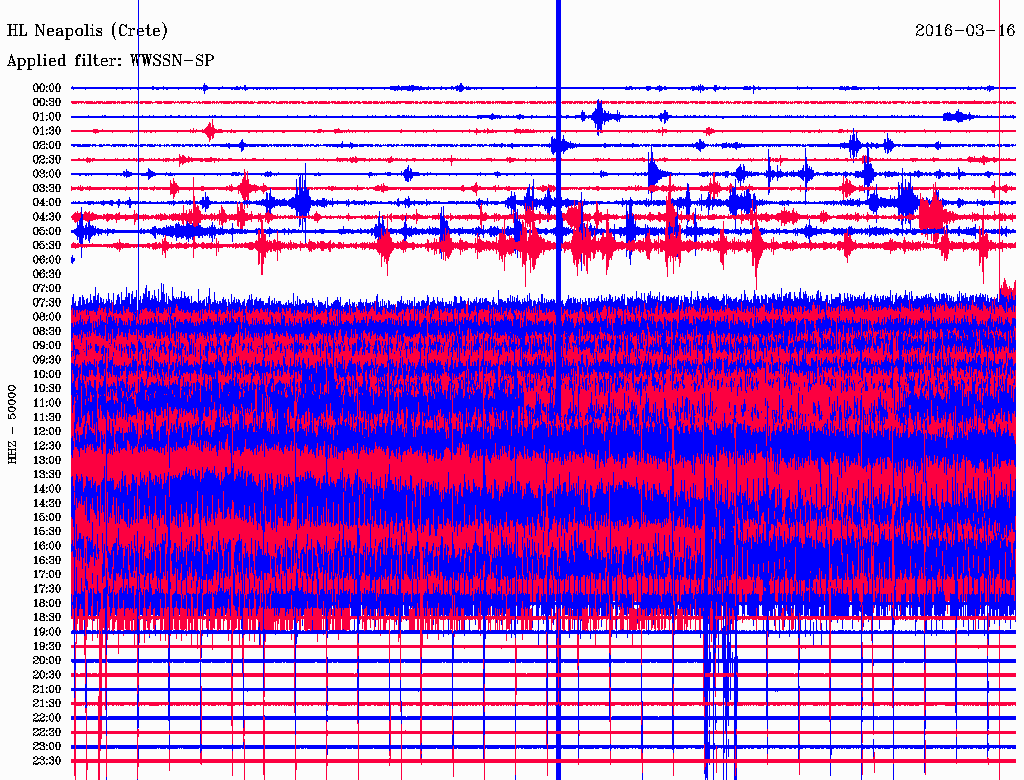This screenshot has width=1024, height=780.
Task: Click the 01:30 time row label
Action: tap(47, 131)
